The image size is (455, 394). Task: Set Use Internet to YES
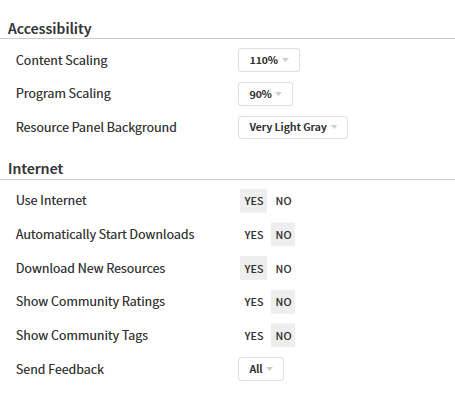coord(253,201)
